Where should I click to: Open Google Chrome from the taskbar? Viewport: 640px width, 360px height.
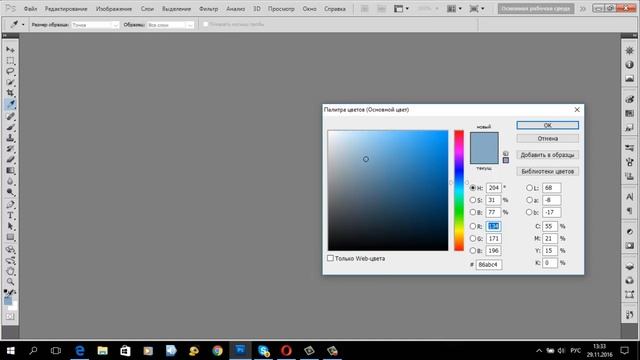pos(217,350)
